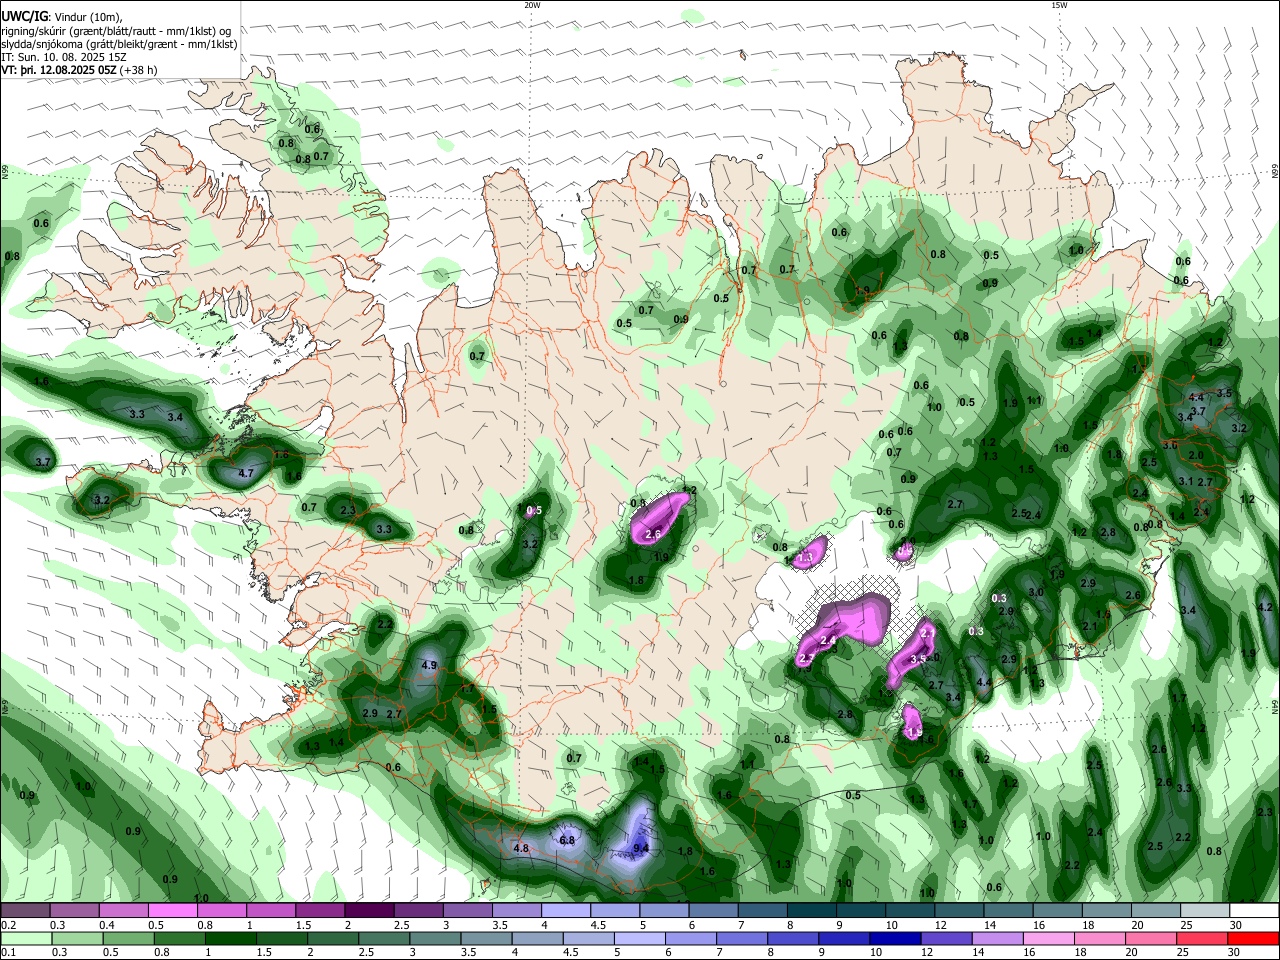Click the 'IT: Sun. 10. 08. 2025 15Z' line
Viewport: 1280px width, 960px height.
coord(63,57)
